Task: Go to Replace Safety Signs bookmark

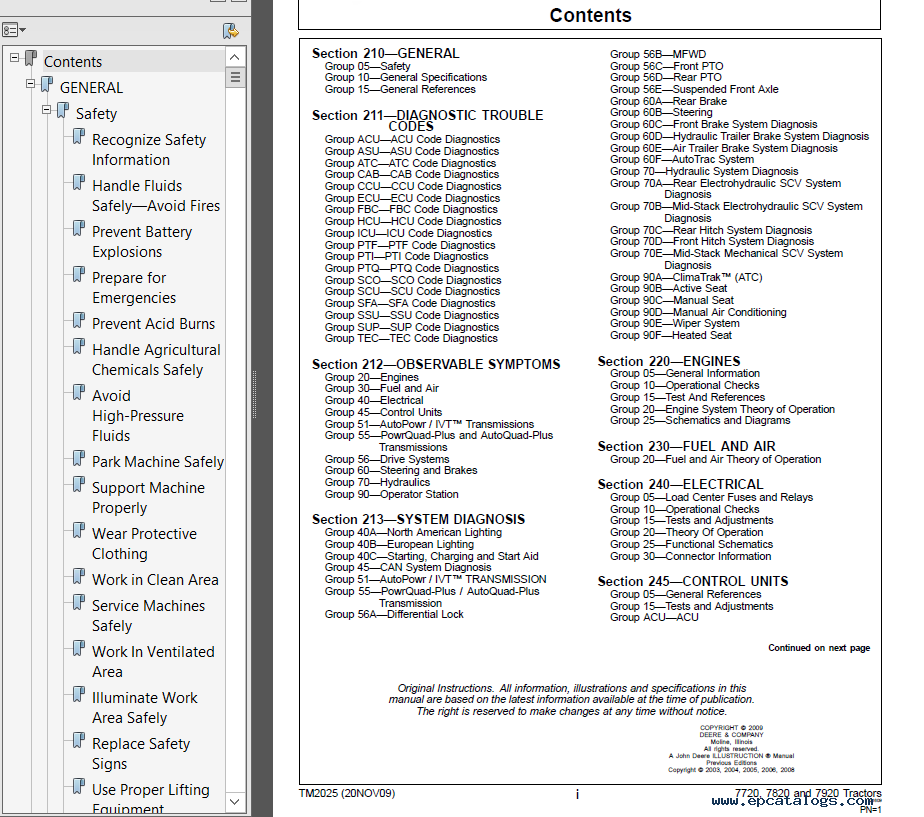Action: [141, 753]
